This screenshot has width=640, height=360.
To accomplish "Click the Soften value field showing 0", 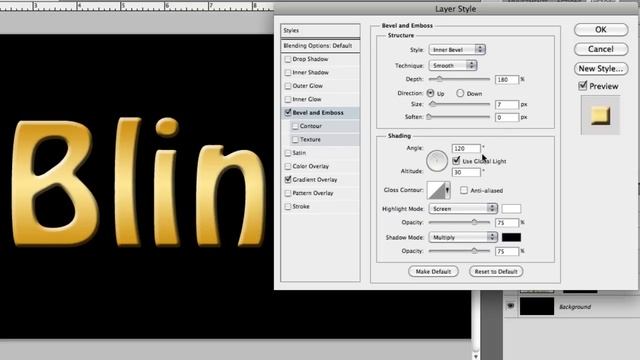I will pos(507,118).
